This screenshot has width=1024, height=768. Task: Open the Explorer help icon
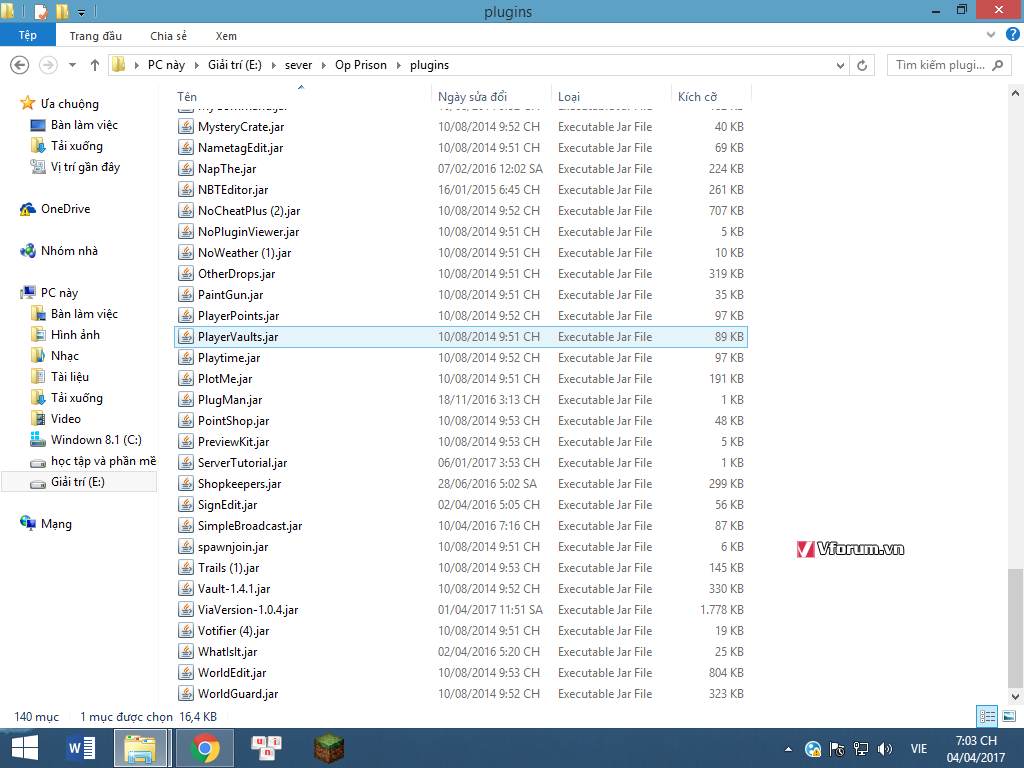click(1013, 34)
